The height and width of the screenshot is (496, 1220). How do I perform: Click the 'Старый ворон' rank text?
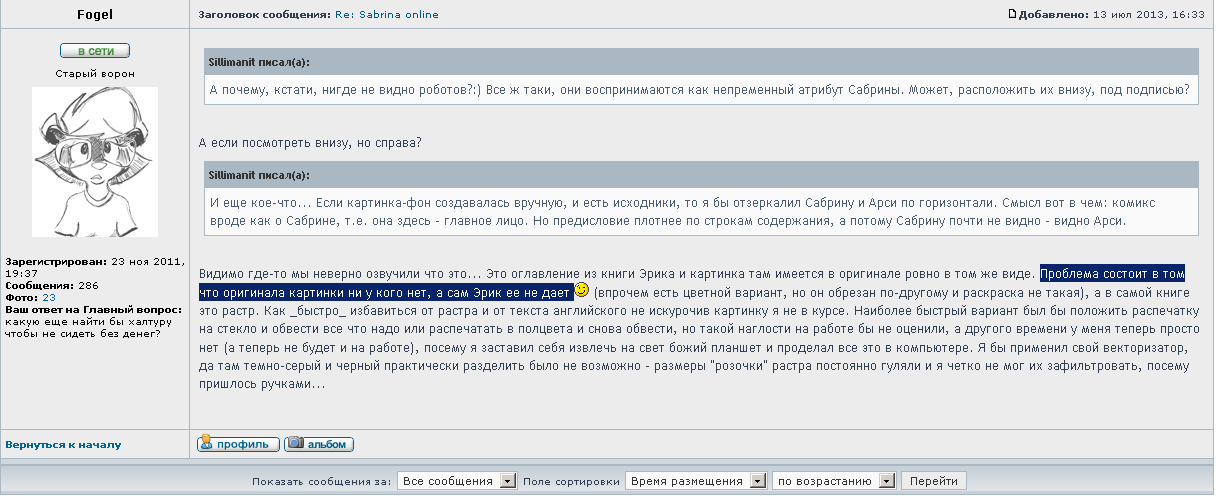95,73
